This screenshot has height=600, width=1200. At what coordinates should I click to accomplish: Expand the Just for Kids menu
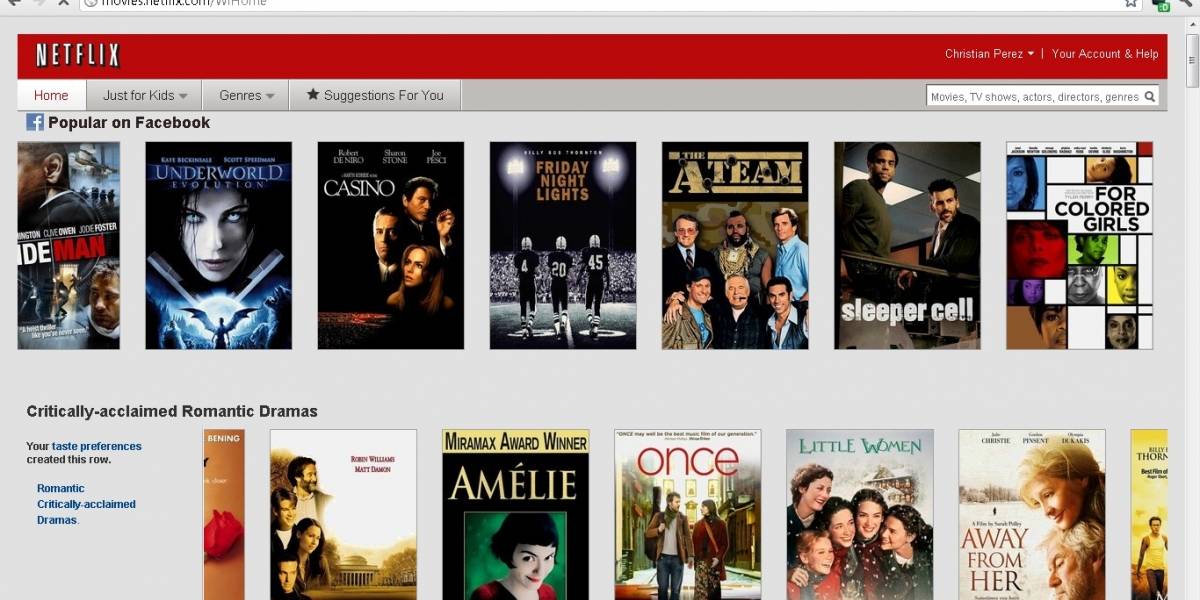[x=144, y=95]
